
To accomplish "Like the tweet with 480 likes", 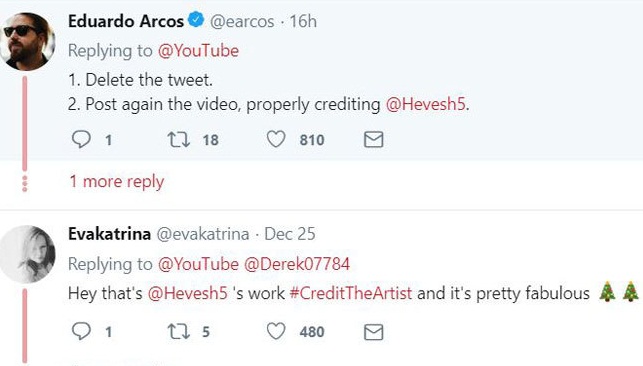I will [276, 331].
